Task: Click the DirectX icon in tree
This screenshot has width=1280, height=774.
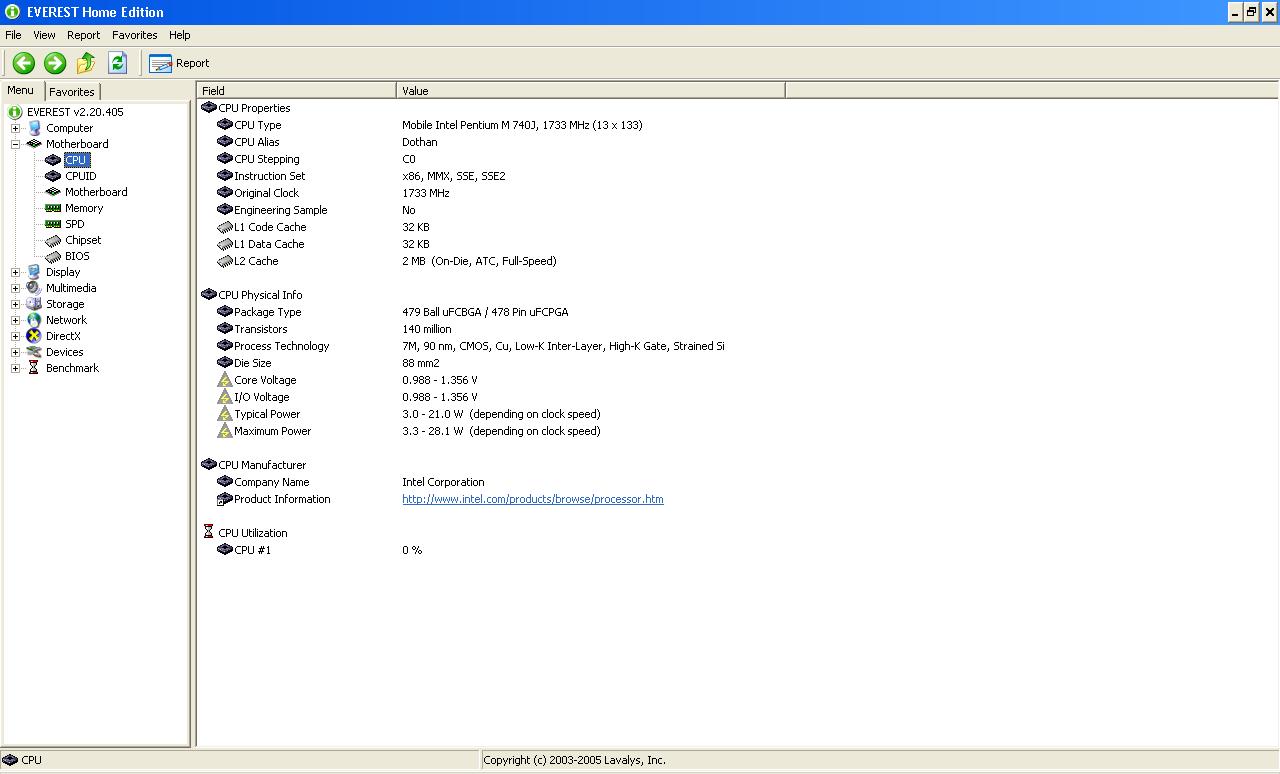Action: (35, 336)
